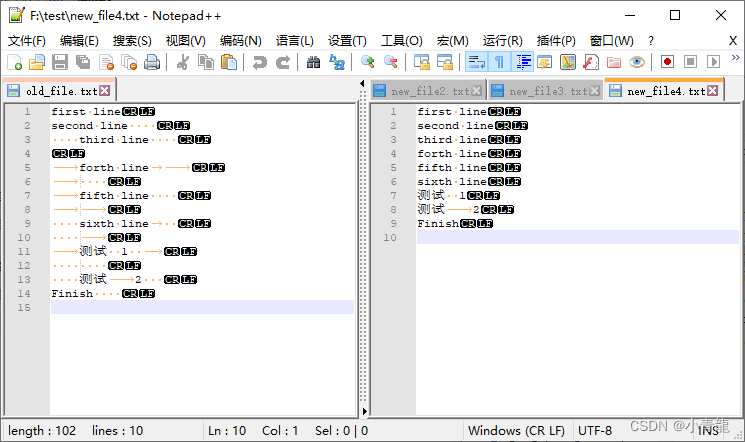Open the 视图(V) menu

coord(185,41)
